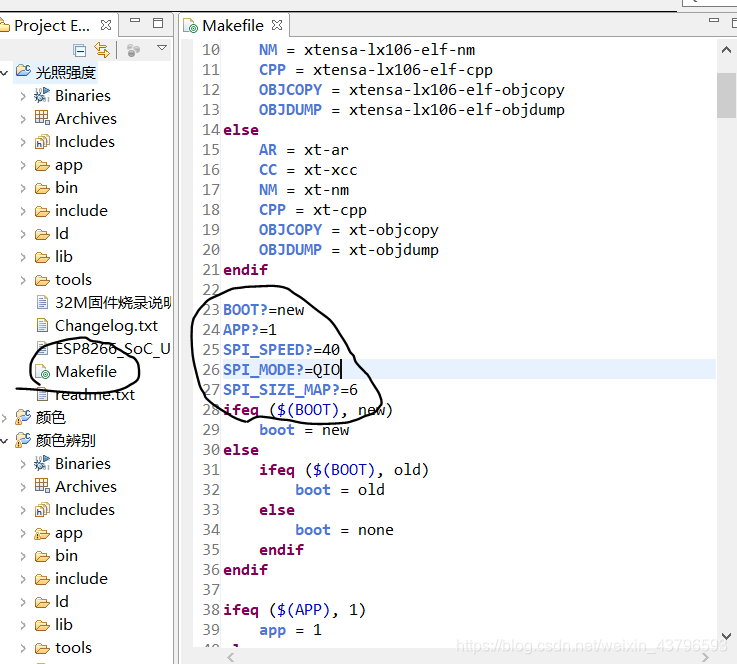This screenshot has height=664, width=737.
Task: Minimize the Project Explorer panel
Action: [x=135, y=21]
